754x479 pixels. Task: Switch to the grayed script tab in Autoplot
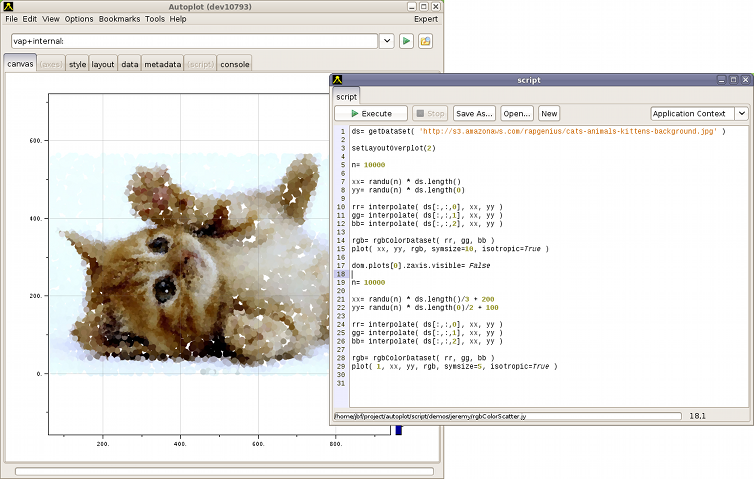(x=200, y=64)
